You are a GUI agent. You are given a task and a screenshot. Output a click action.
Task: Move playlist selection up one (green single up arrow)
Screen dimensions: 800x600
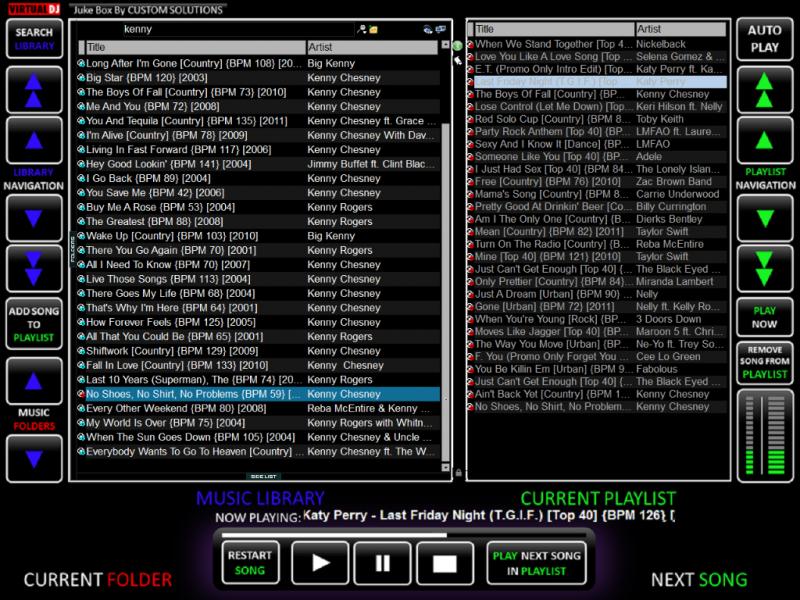coord(764,140)
